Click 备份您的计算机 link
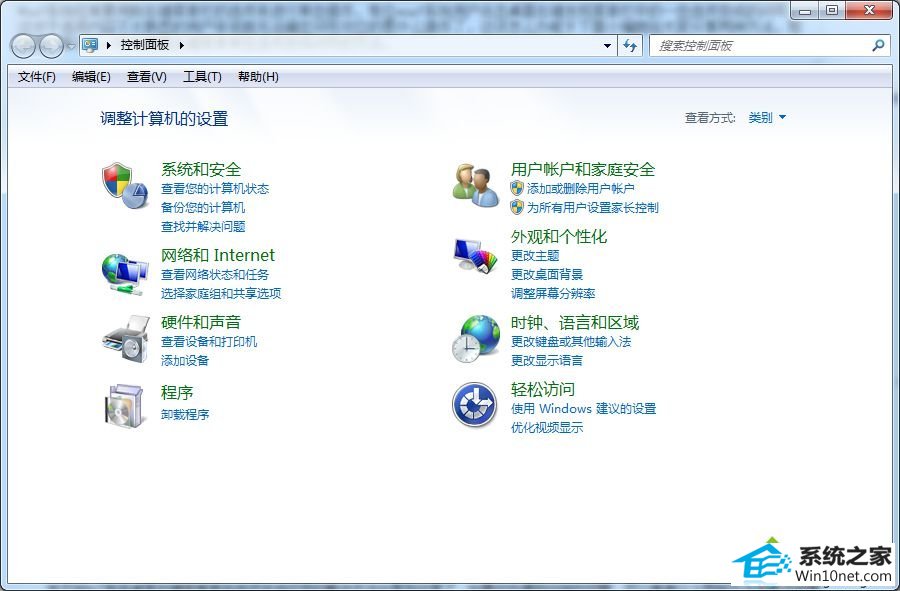This screenshot has height=591, width=900. (203, 207)
